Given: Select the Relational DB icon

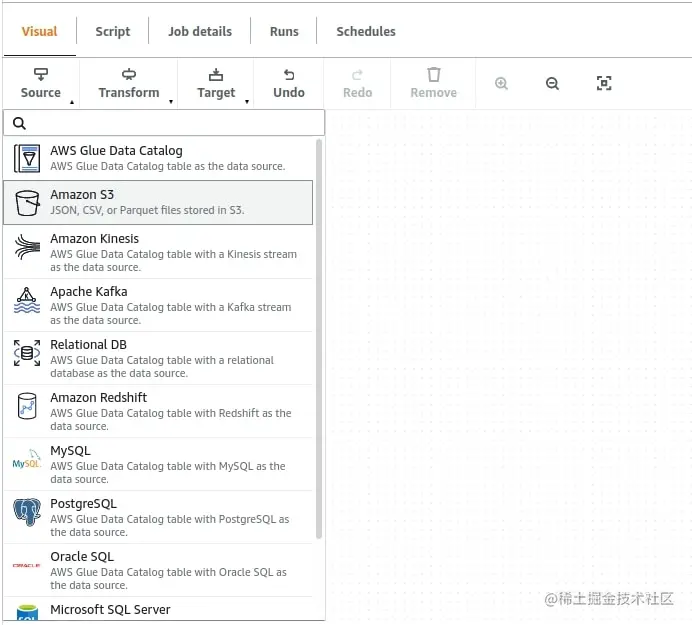Looking at the screenshot, I should 27,353.
